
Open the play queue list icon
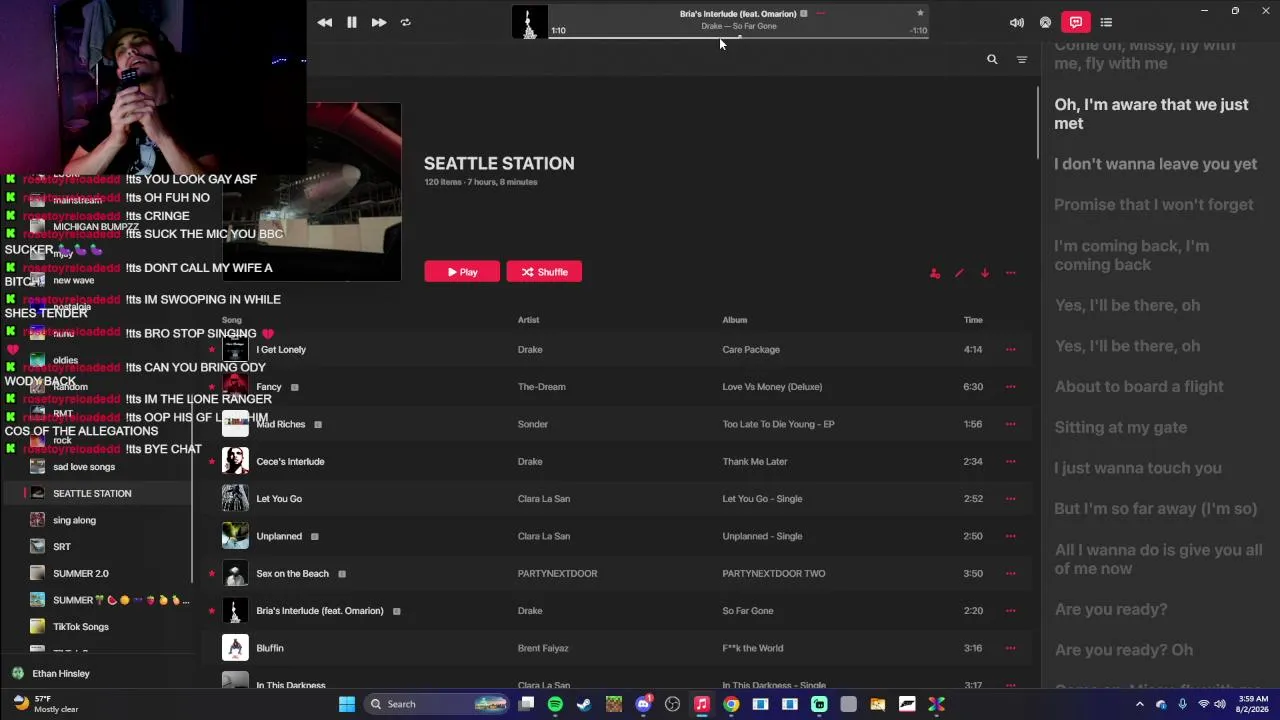coord(1106,22)
